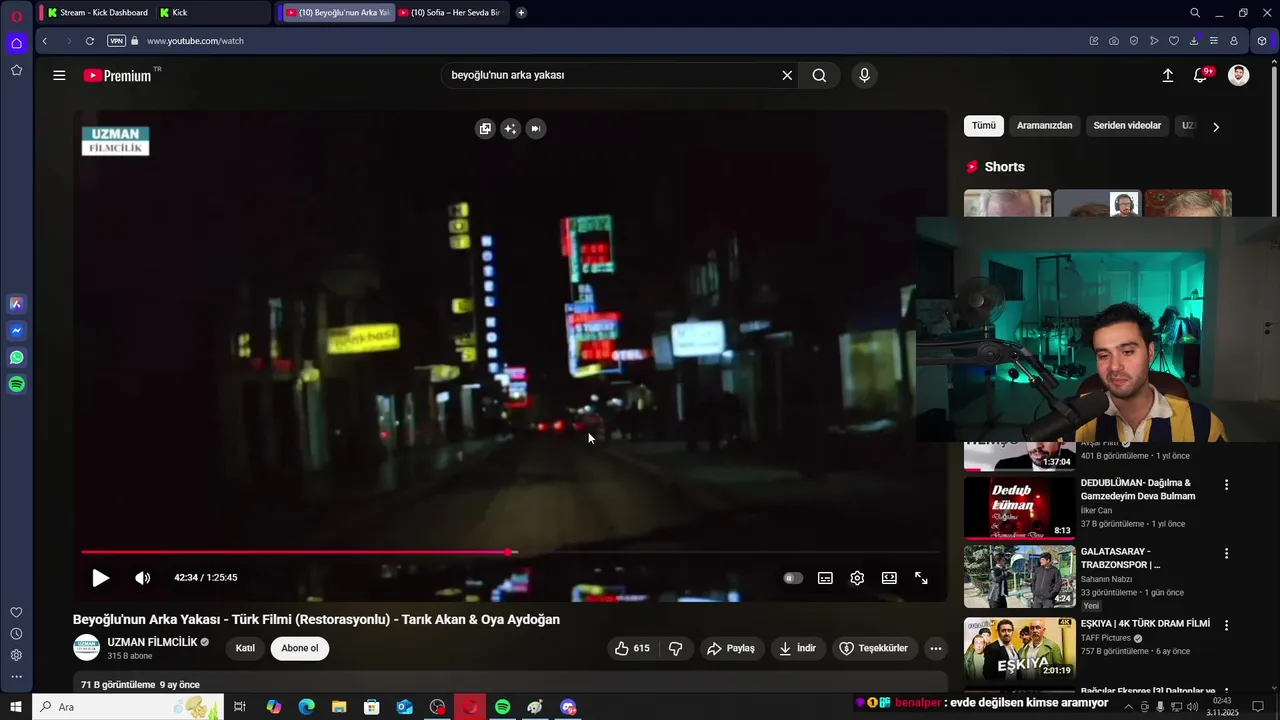Open options menu for EŞKIYA 4K video
The height and width of the screenshot is (720, 1280).
coord(1226,625)
